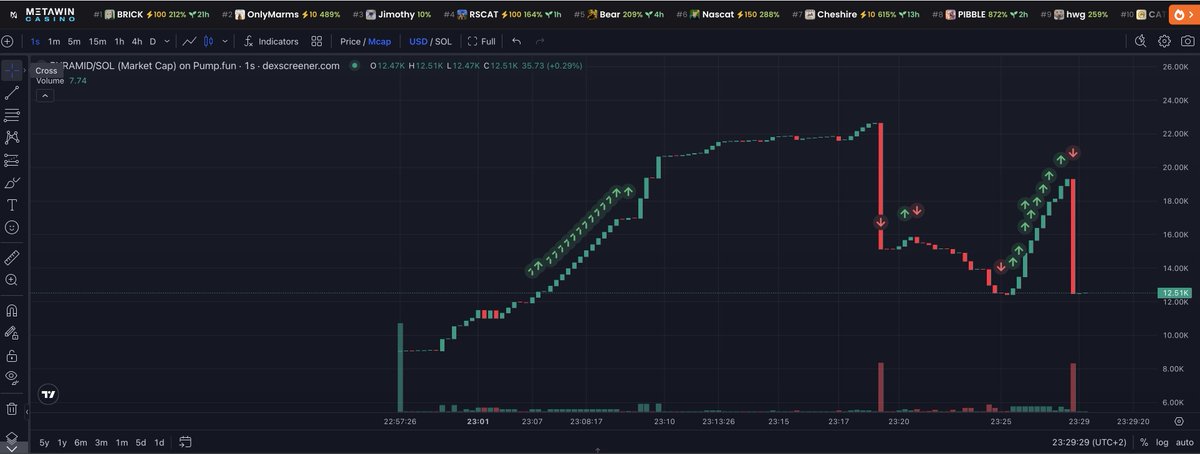Open the Fib retracement tools
1200x454 pixels.
click(x=12, y=115)
